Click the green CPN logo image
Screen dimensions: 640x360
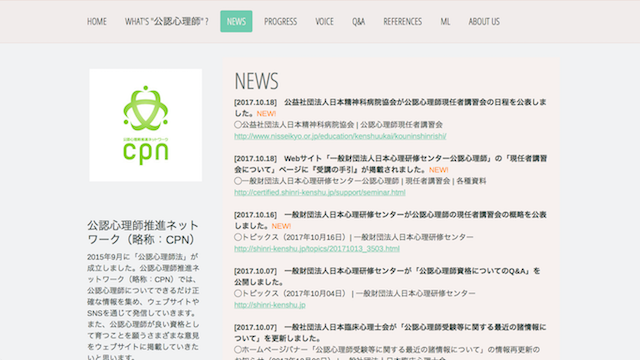tap(146, 125)
